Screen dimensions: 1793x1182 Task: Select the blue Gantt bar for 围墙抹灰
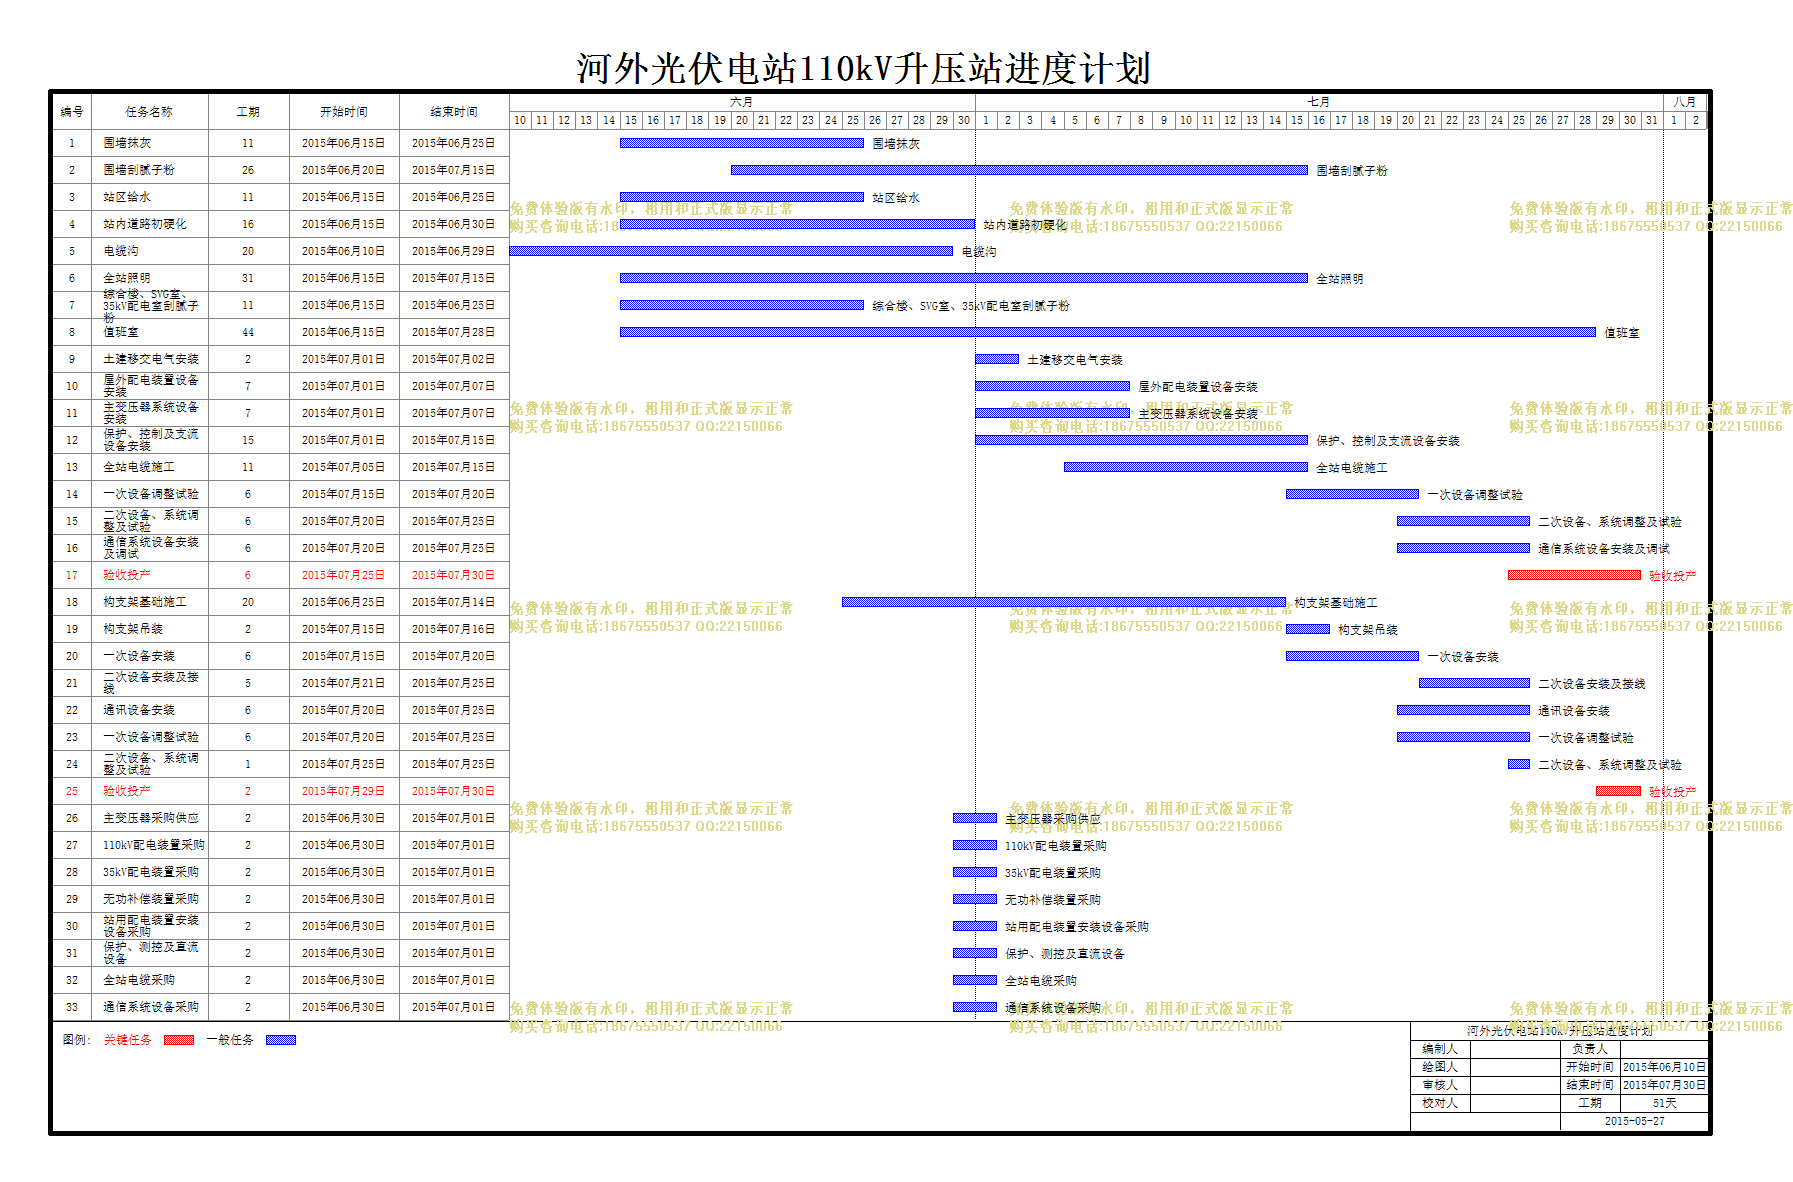coord(742,143)
